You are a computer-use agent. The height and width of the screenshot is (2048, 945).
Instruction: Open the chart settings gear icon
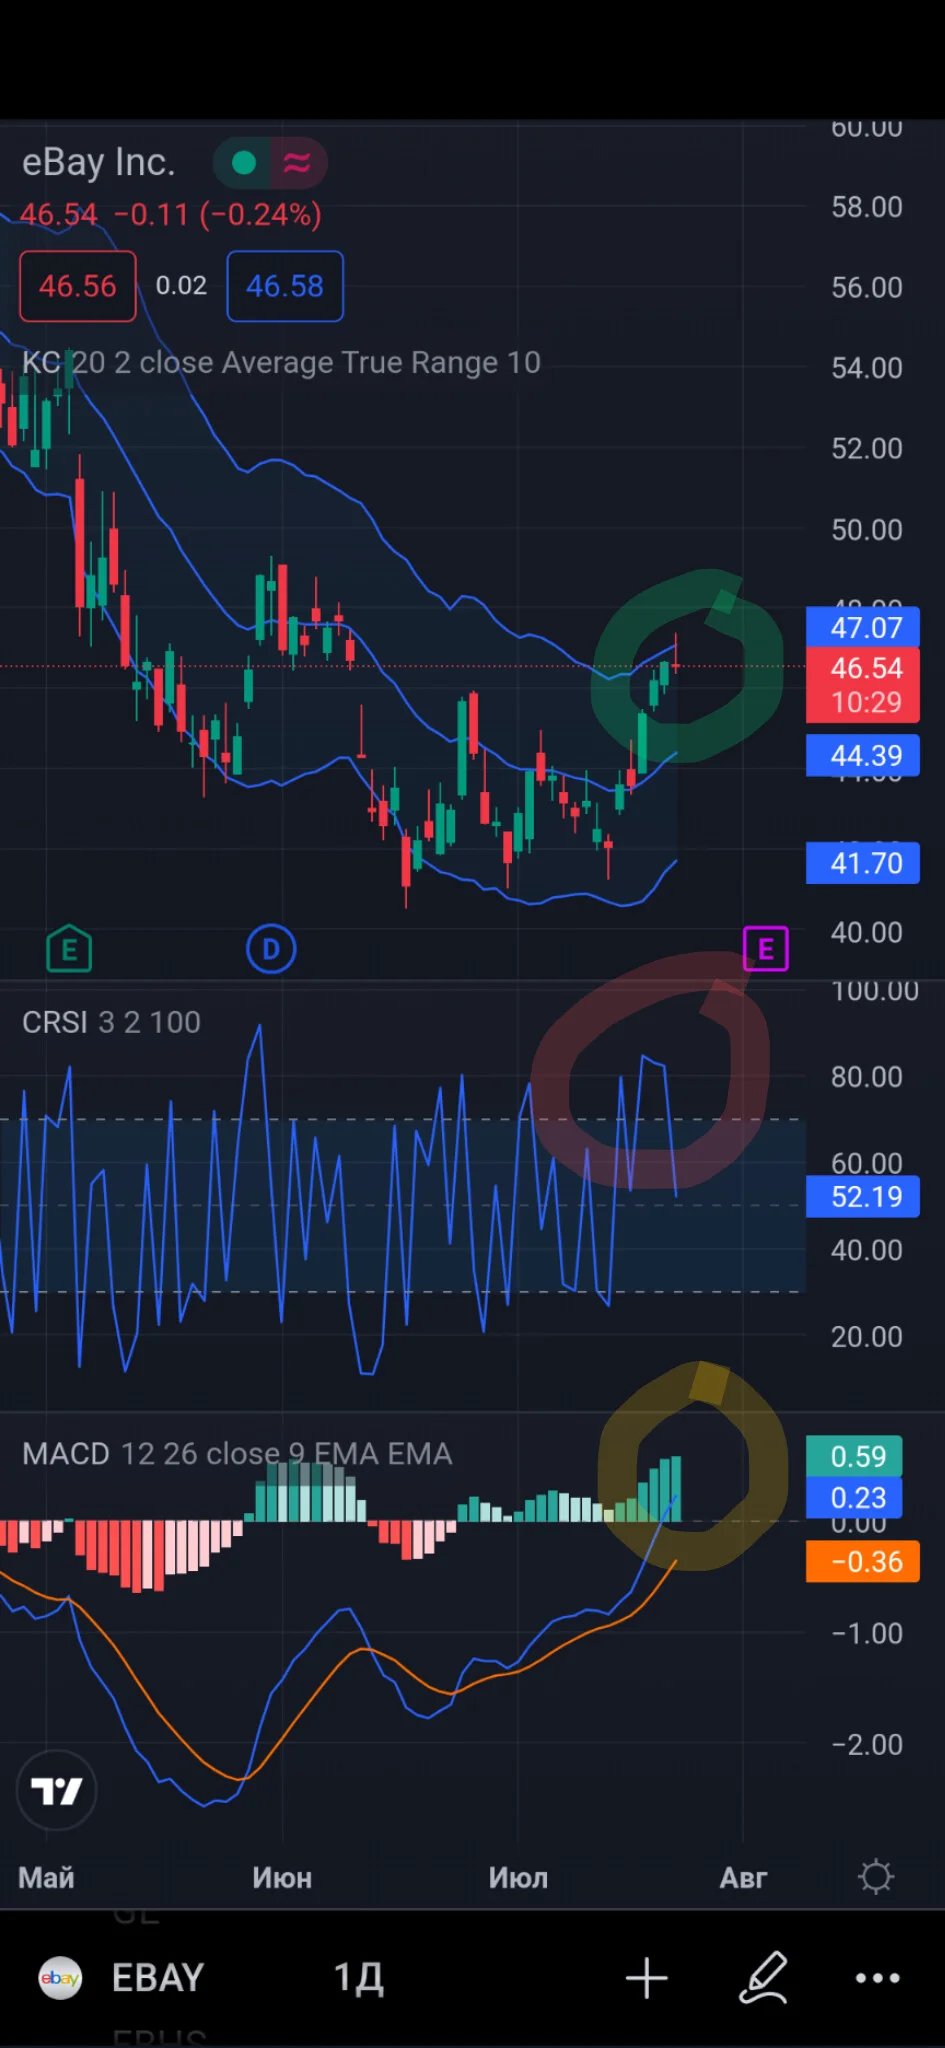876,1877
